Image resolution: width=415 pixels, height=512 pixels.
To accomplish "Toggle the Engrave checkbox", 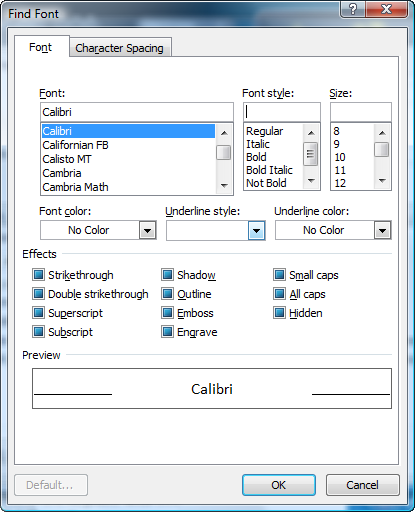I will click(x=167, y=332).
